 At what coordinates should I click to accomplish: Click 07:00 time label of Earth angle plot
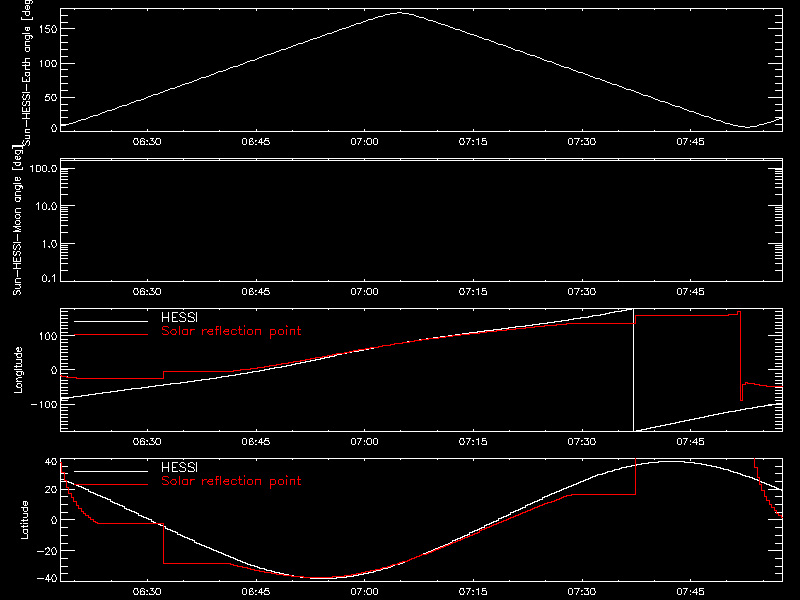364,142
